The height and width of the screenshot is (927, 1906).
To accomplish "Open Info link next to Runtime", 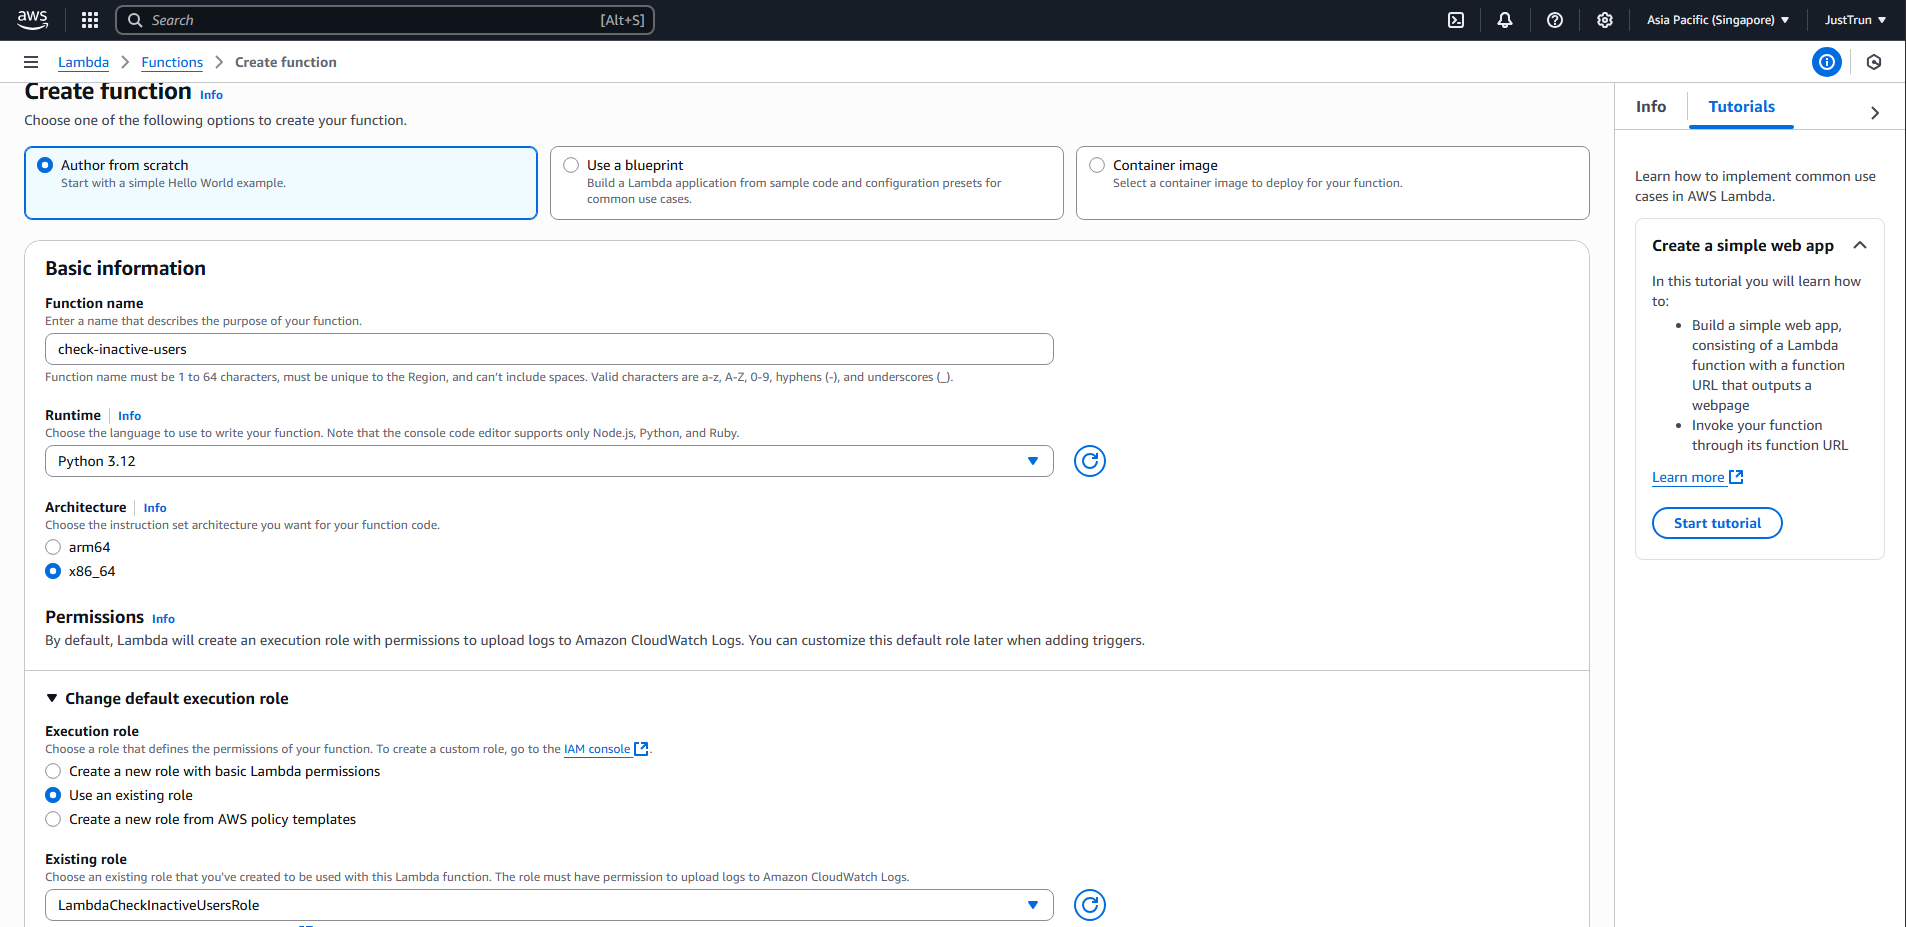I will coord(129,416).
